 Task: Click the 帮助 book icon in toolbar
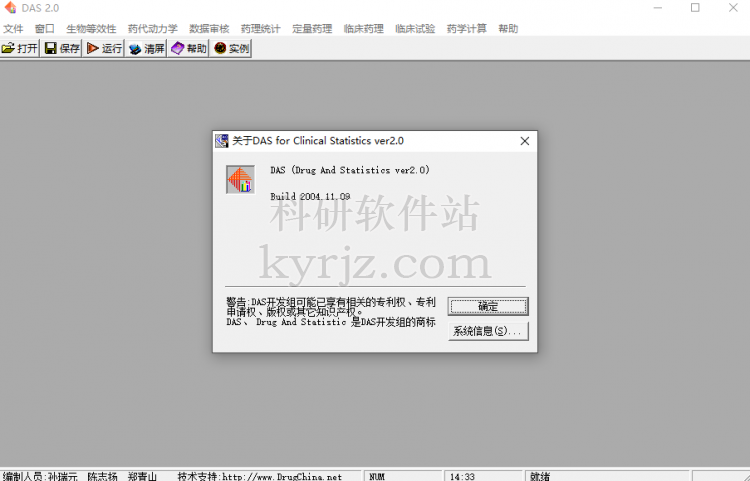pyautogui.click(x=188, y=48)
